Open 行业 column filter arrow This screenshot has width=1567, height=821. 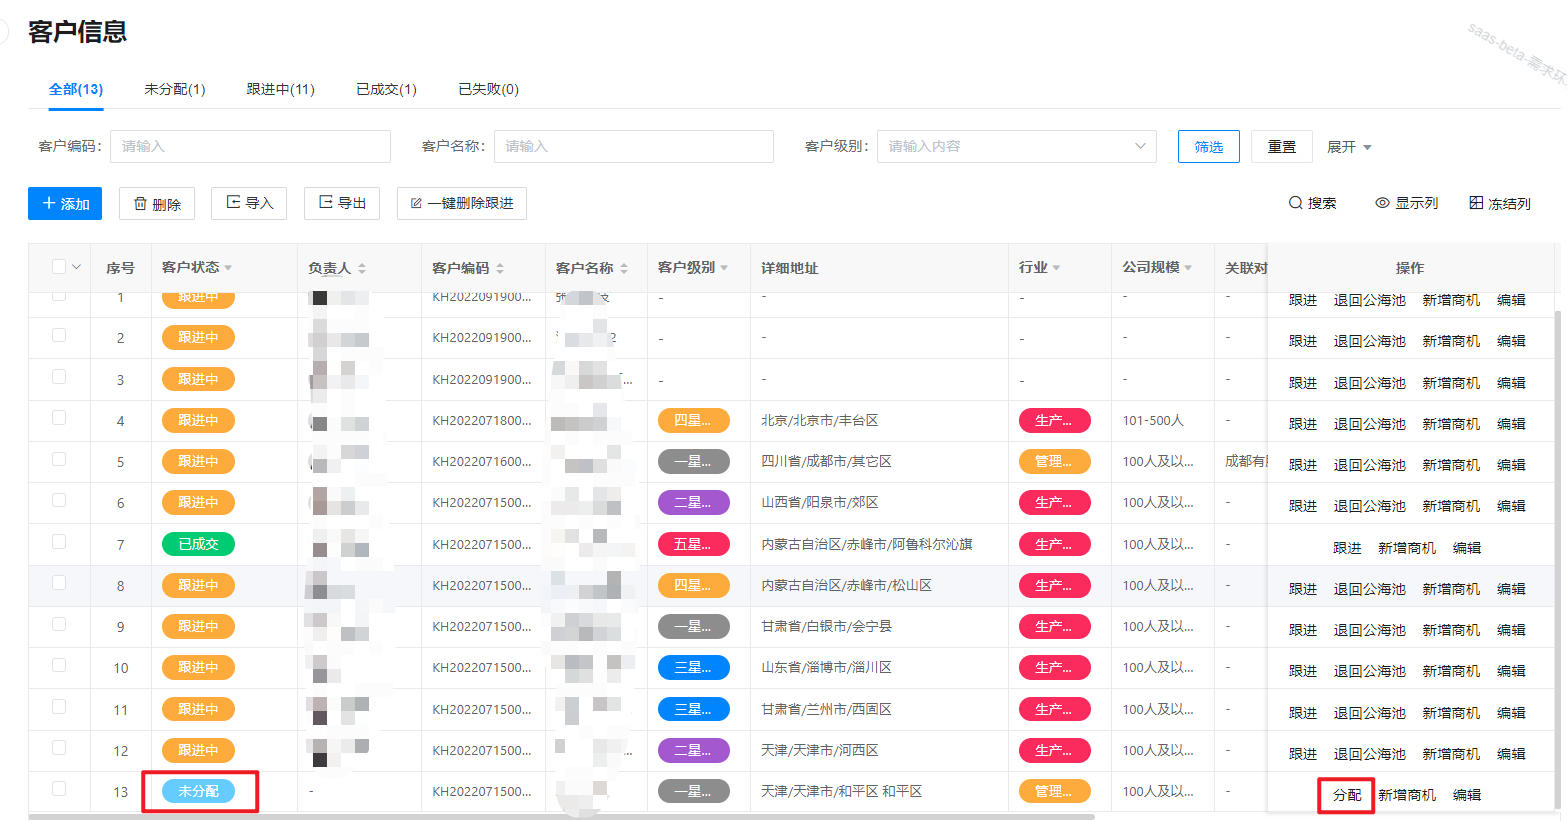[x=1056, y=268]
